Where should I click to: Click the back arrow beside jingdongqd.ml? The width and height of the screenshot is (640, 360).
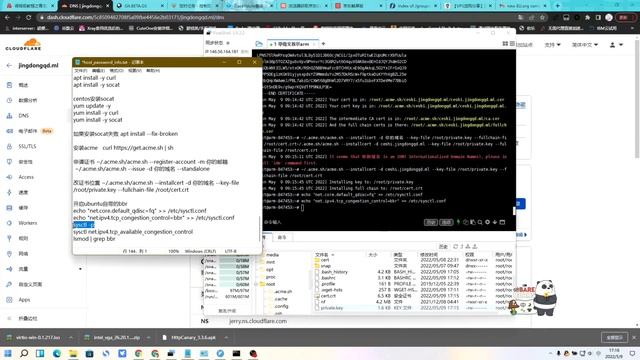(9, 65)
